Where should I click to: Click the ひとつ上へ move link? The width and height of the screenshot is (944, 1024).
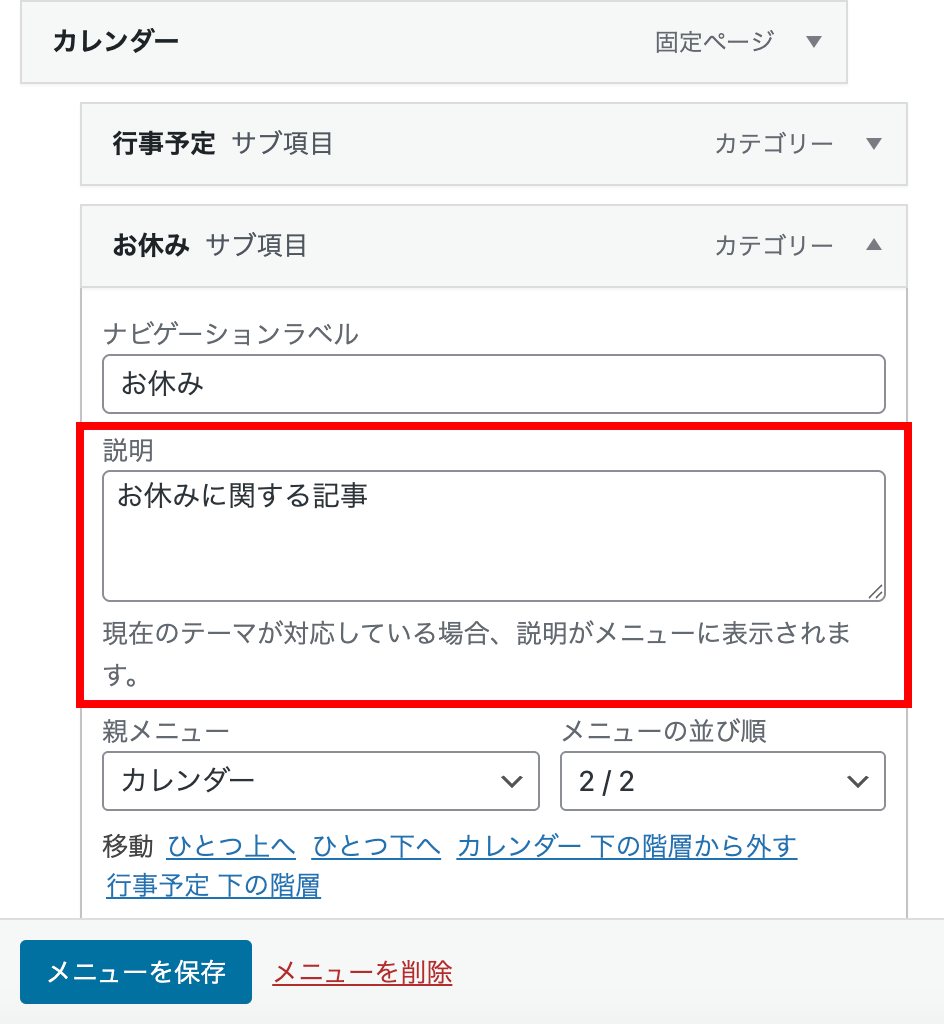231,847
